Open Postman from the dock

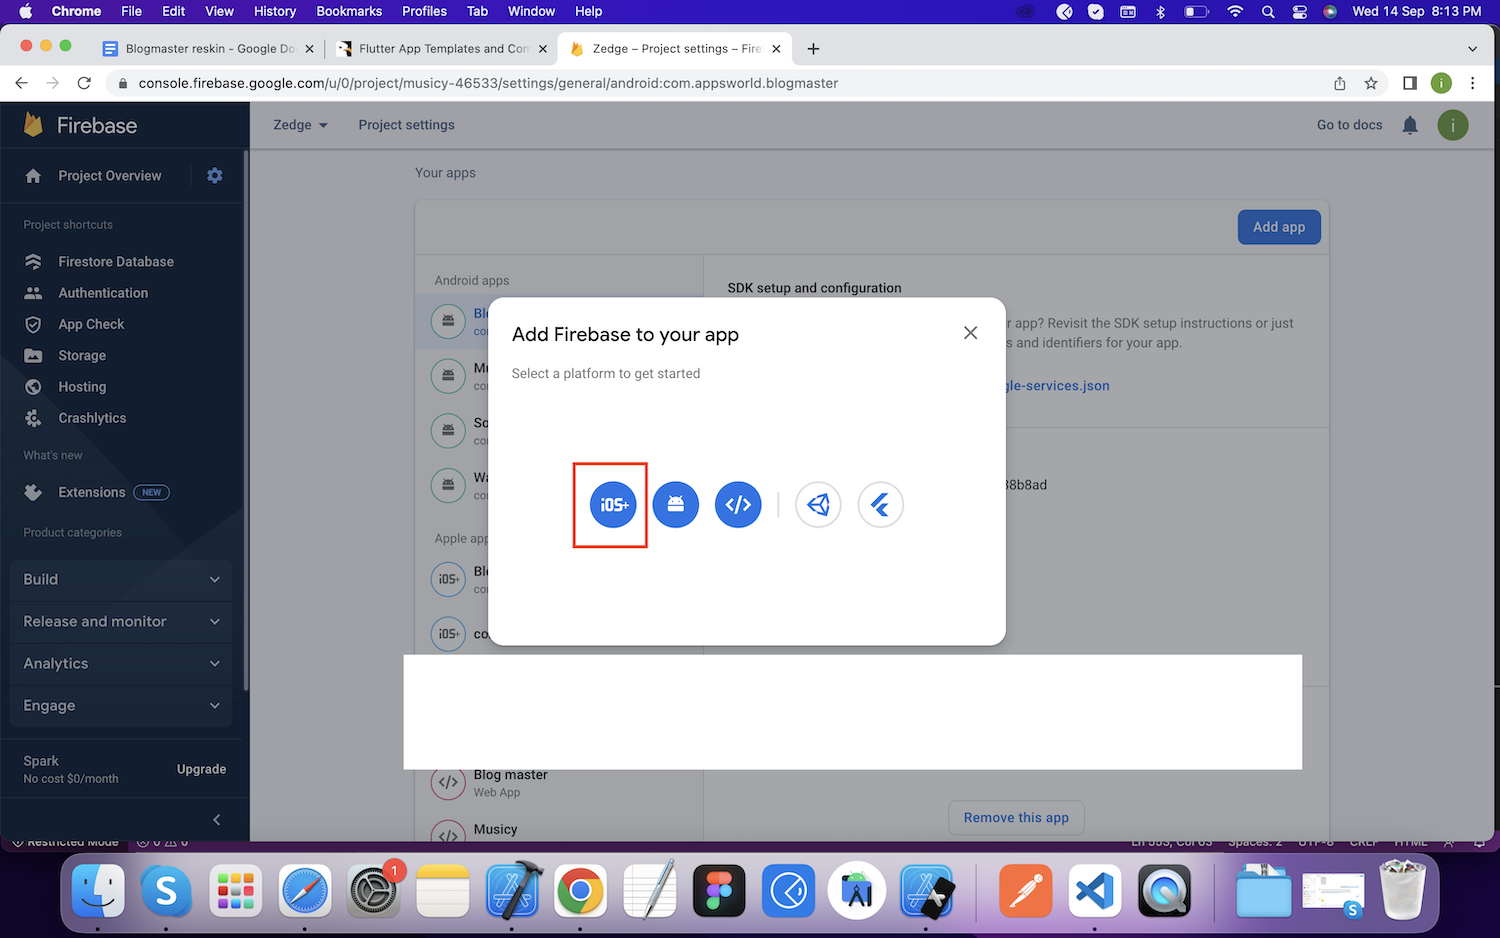pos(1026,890)
